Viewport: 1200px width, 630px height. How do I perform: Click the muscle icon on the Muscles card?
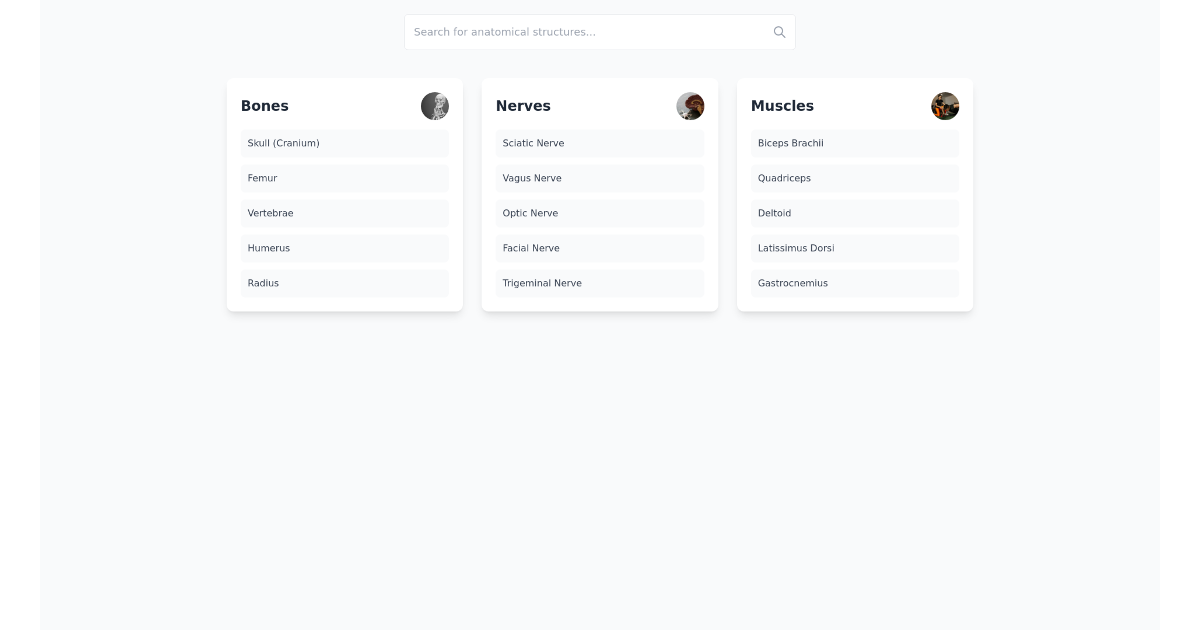tap(945, 106)
